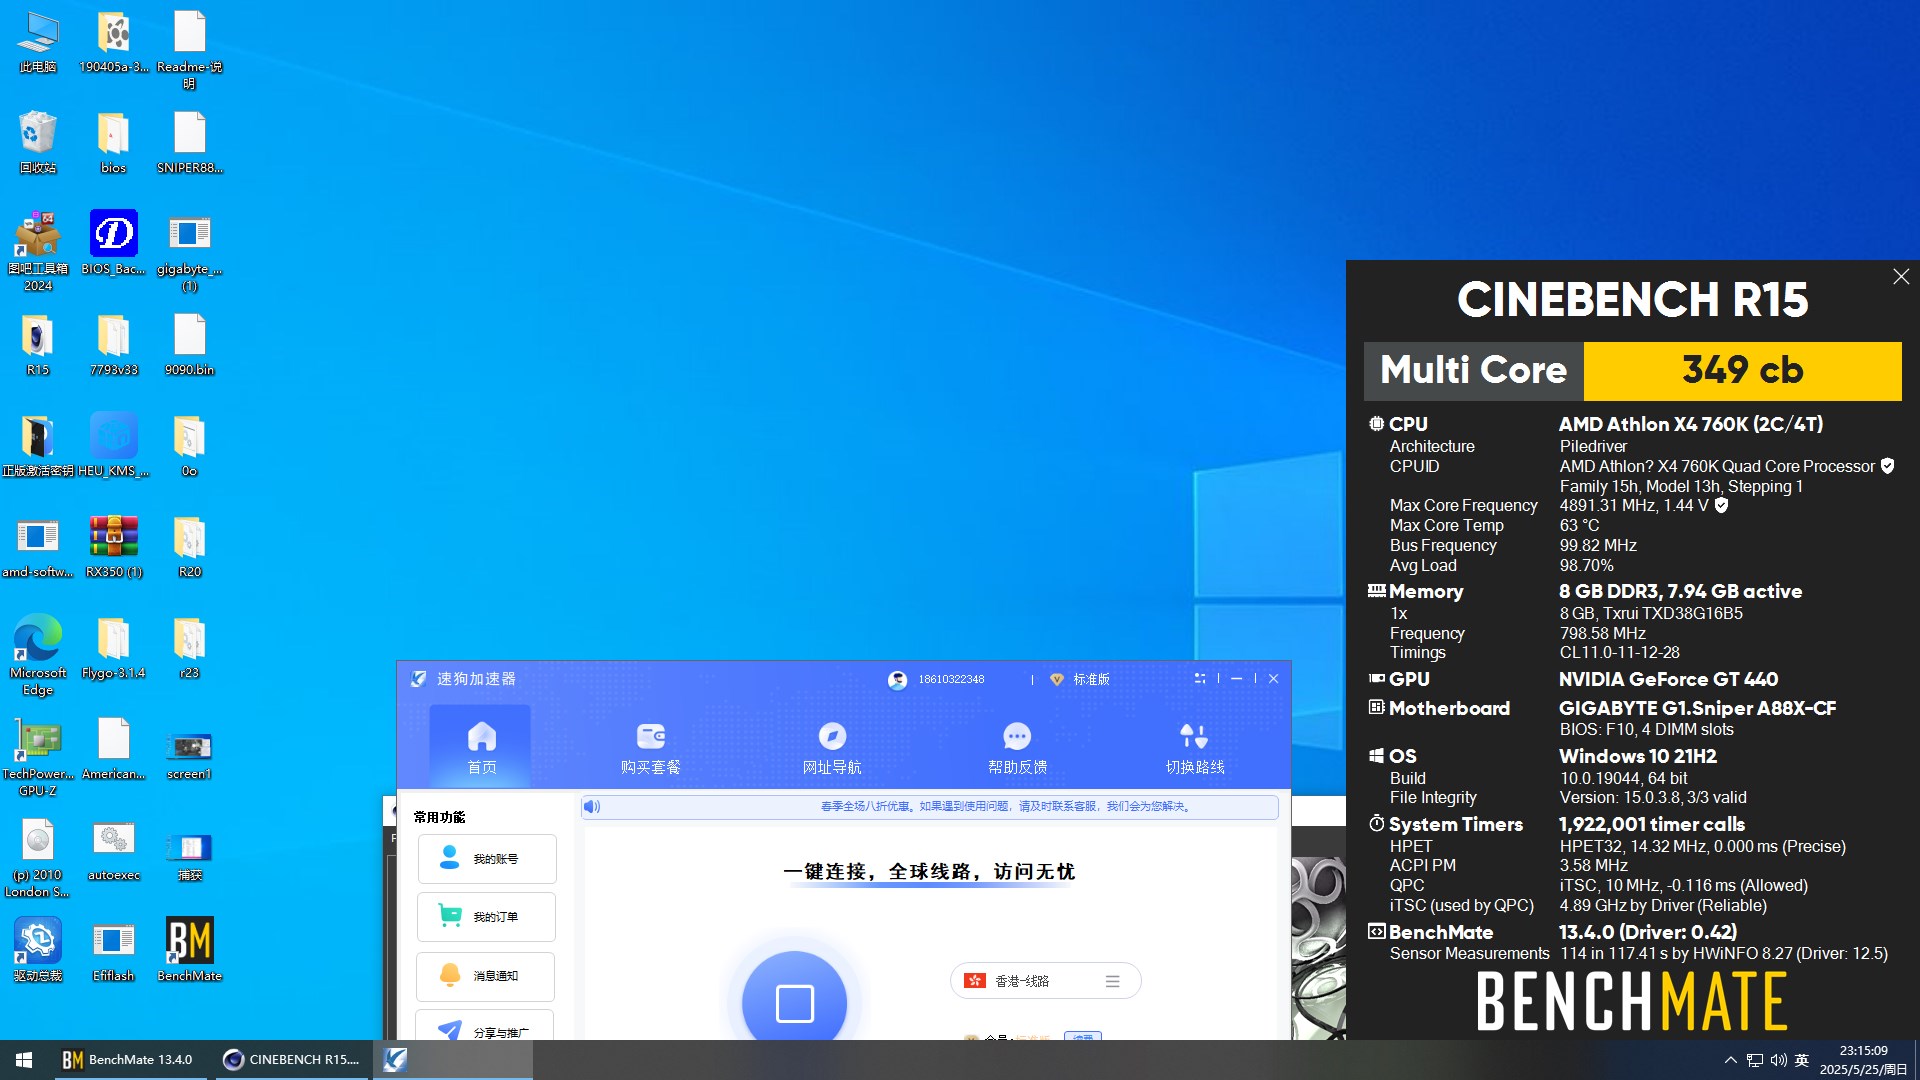Click the GIGABYTE G1.Sniper A88X-CF motherboard text
The height and width of the screenshot is (1080, 1920).
click(x=1697, y=708)
